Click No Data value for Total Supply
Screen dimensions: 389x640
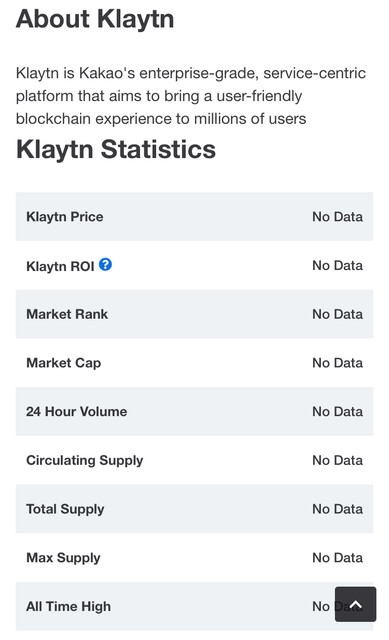coord(337,509)
